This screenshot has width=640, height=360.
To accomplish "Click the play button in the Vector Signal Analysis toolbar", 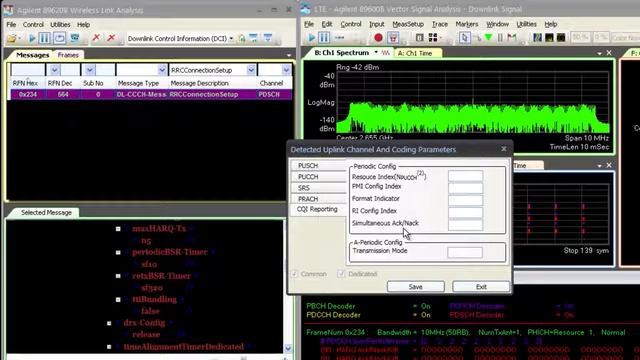I will tap(311, 38).
